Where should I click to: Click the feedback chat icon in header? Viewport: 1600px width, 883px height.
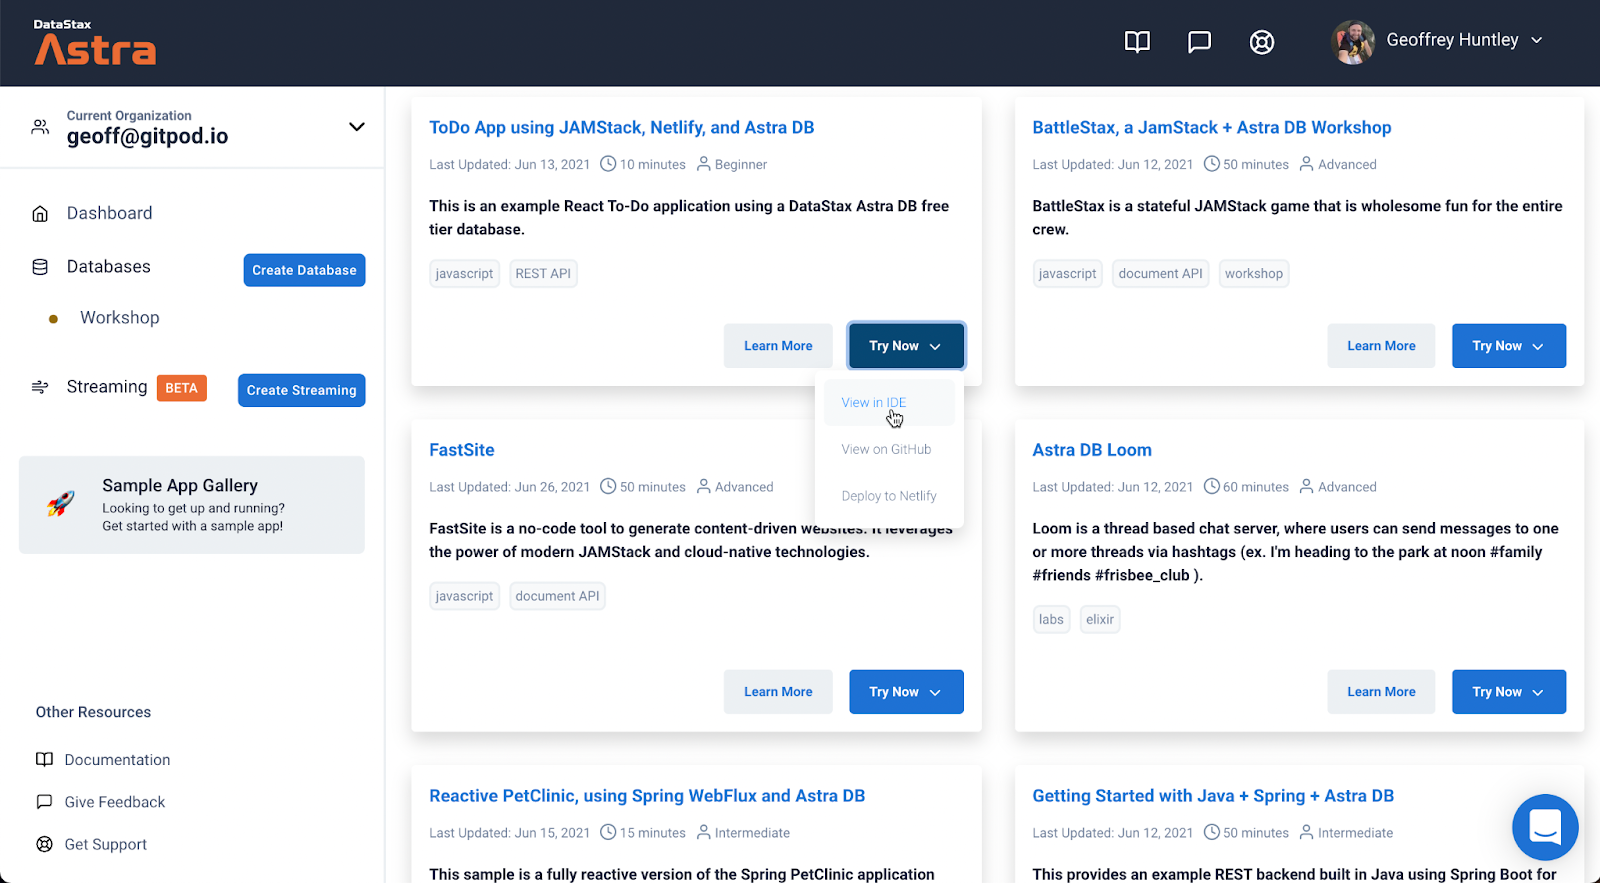click(1199, 42)
